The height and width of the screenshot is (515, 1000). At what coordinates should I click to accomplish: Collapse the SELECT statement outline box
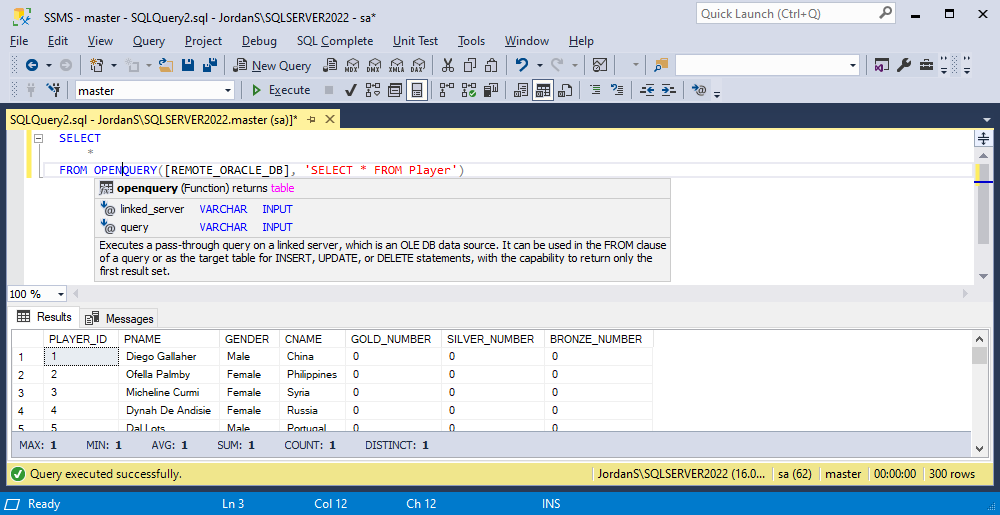(38, 138)
